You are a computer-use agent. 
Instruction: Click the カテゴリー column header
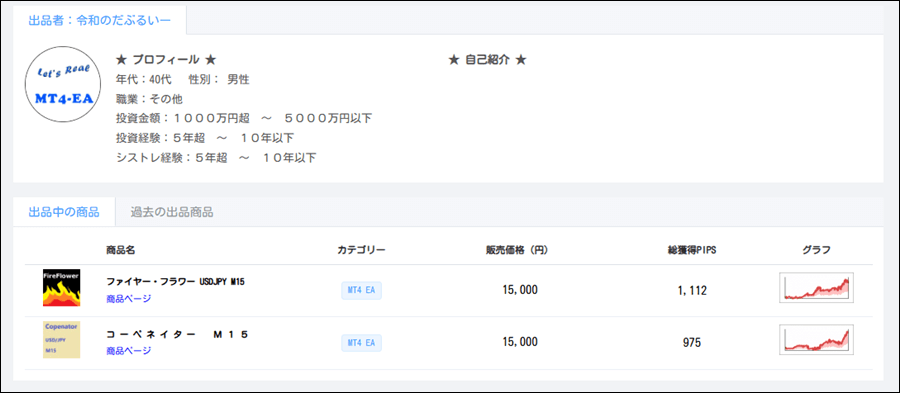click(x=361, y=250)
